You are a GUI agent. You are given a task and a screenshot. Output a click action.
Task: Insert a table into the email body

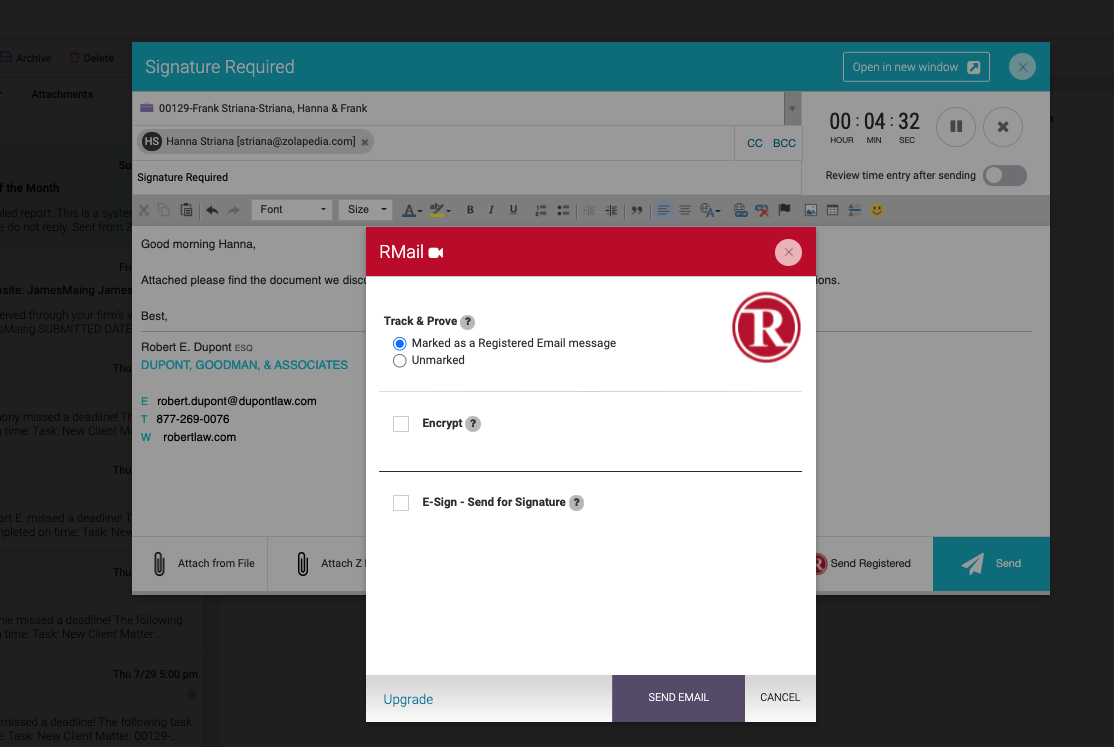coord(833,210)
